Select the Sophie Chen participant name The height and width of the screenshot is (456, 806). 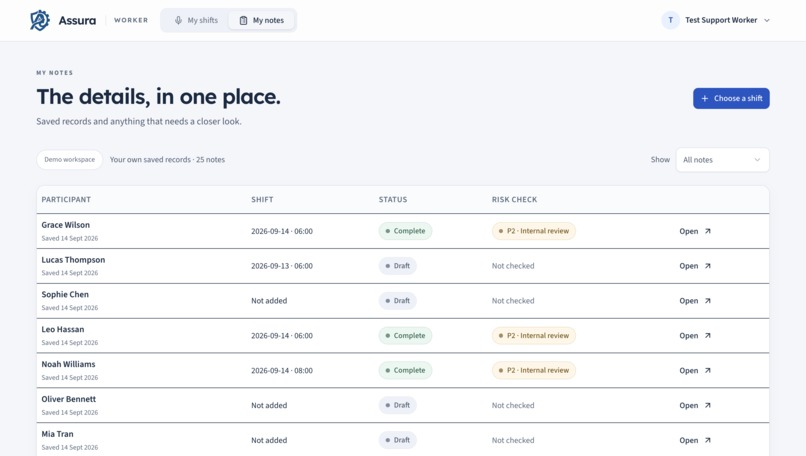65,295
